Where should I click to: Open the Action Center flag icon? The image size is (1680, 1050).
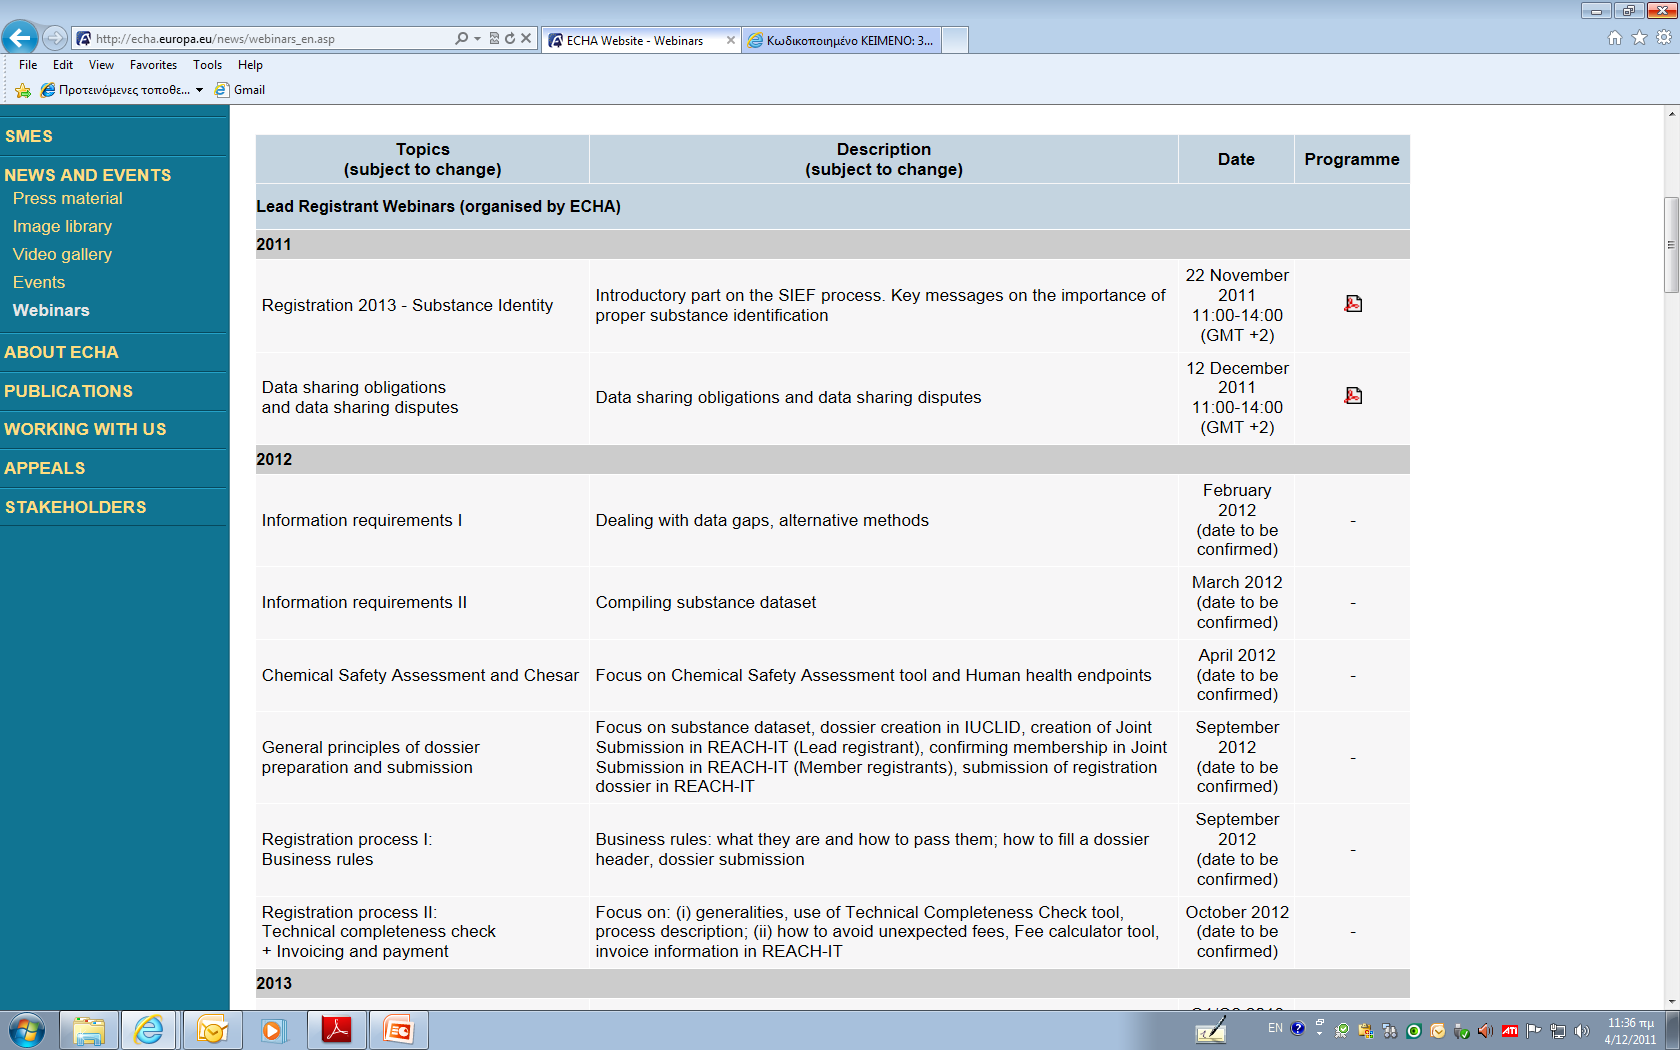[1534, 1031]
